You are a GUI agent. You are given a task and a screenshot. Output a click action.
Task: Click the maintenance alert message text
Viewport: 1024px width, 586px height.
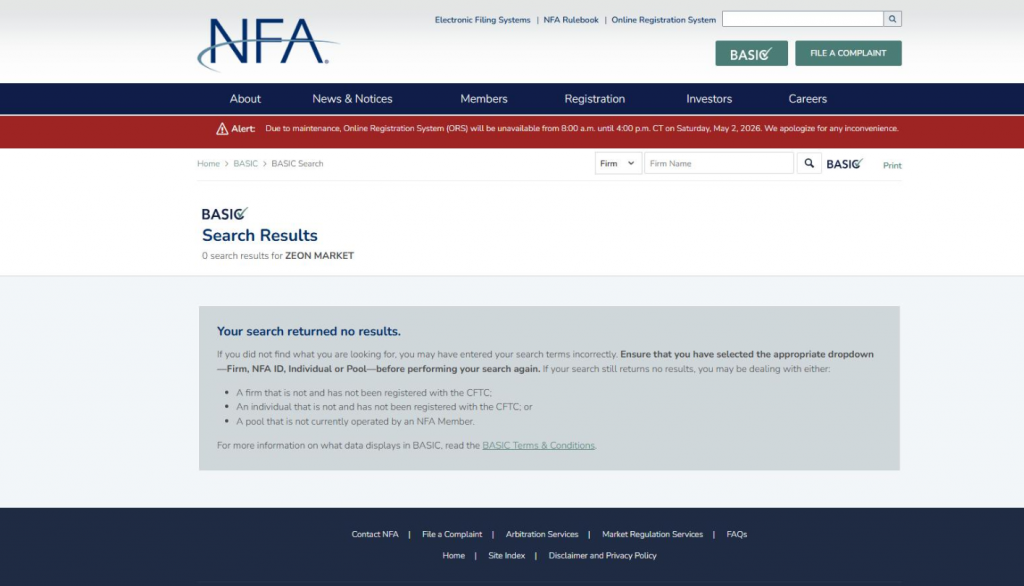581,129
